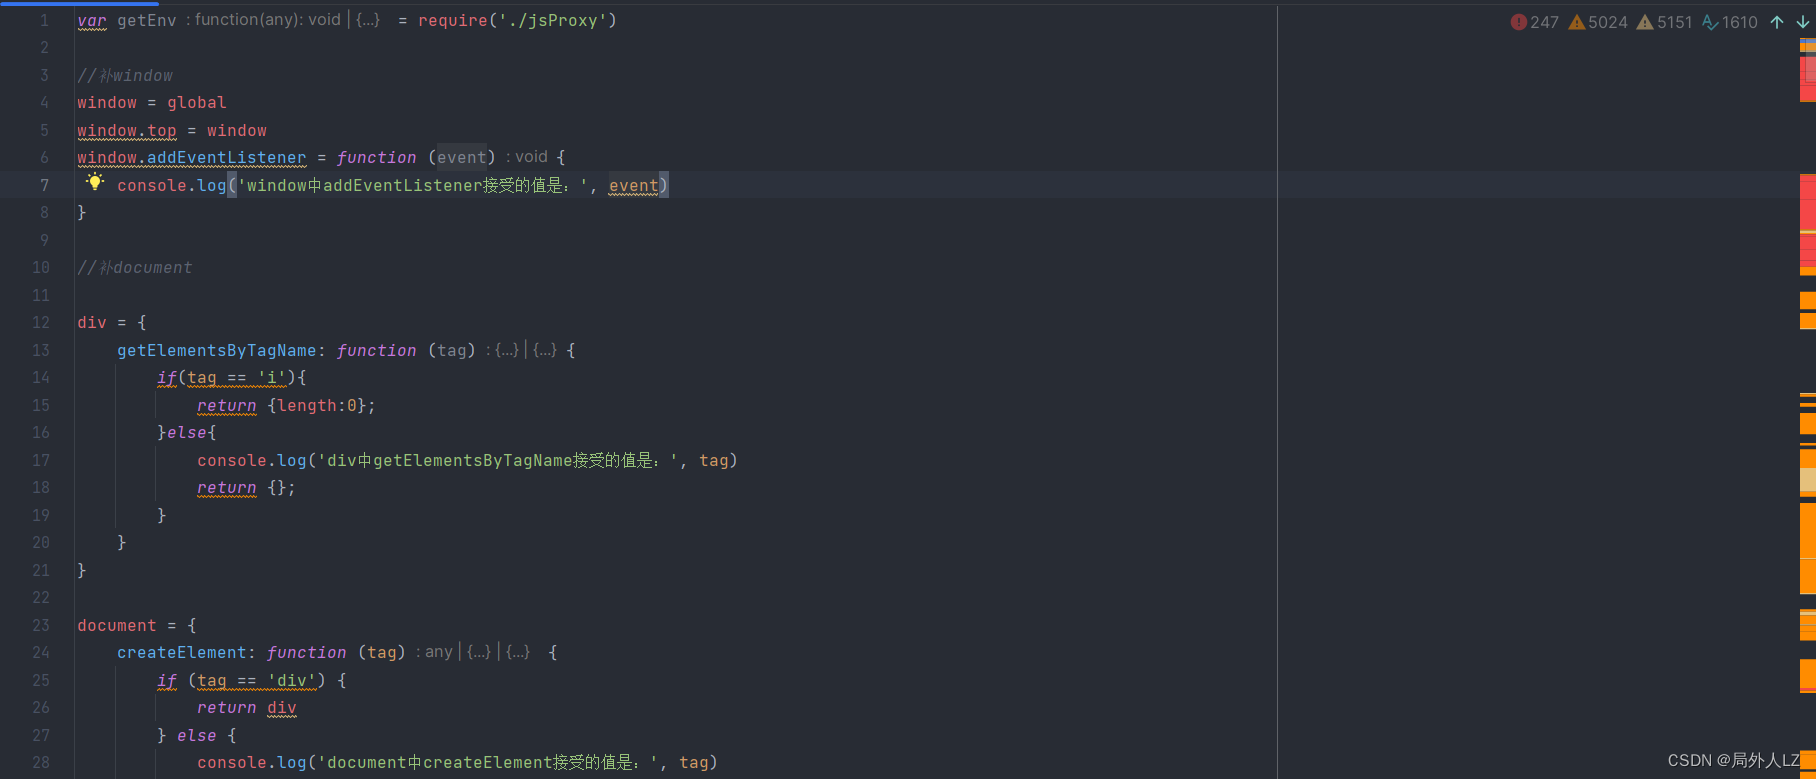Expand the {...} hint right after 'any' on line 24
This screenshot has width=1816, height=779.
tap(479, 652)
